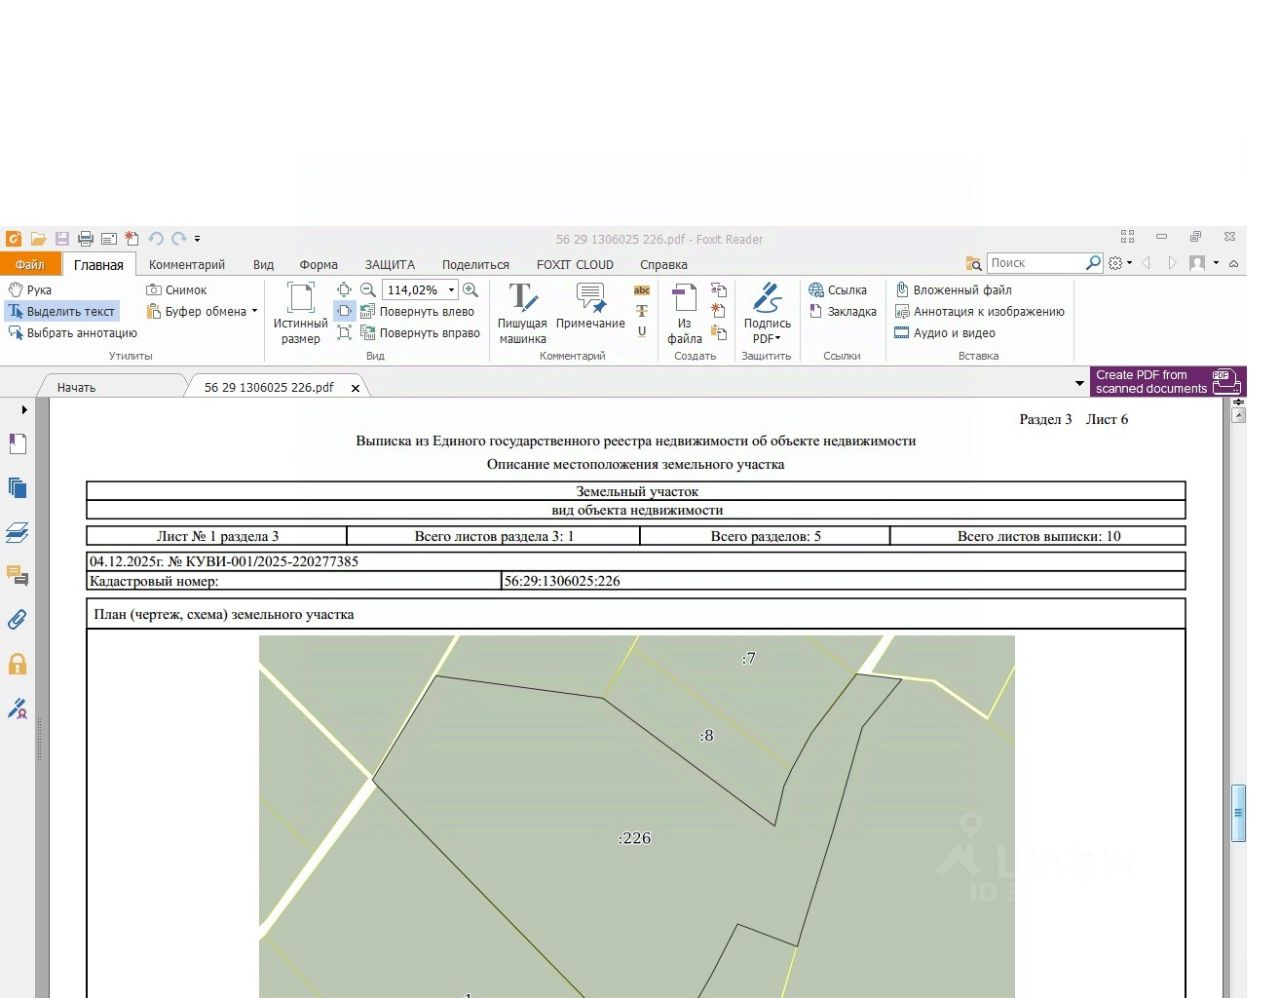Open the Буфер обмена dropdown
The height and width of the screenshot is (998, 1280).
[x=202, y=312]
